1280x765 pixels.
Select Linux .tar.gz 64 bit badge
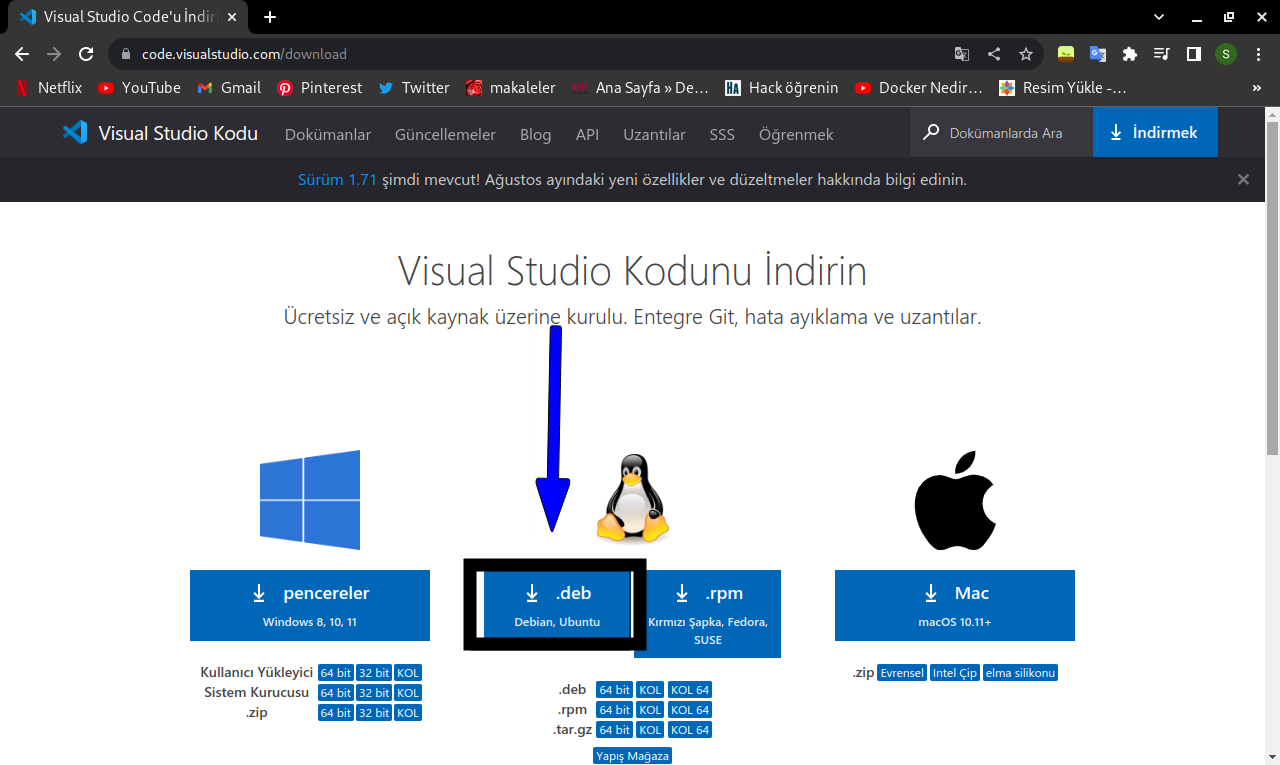(x=614, y=730)
